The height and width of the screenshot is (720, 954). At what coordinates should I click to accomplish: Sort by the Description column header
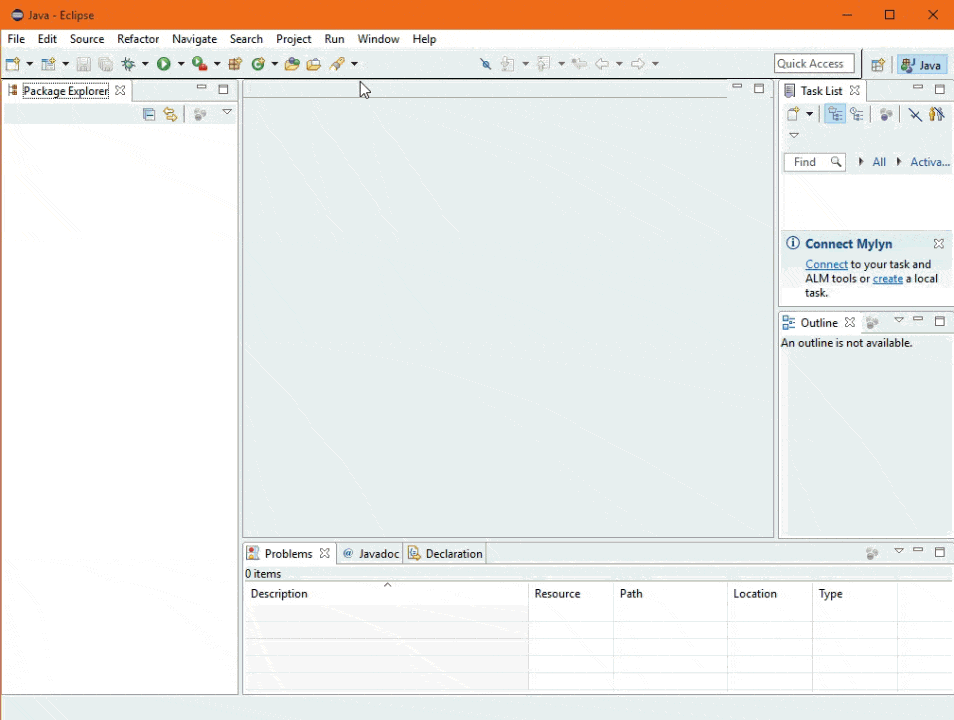[x=386, y=593]
